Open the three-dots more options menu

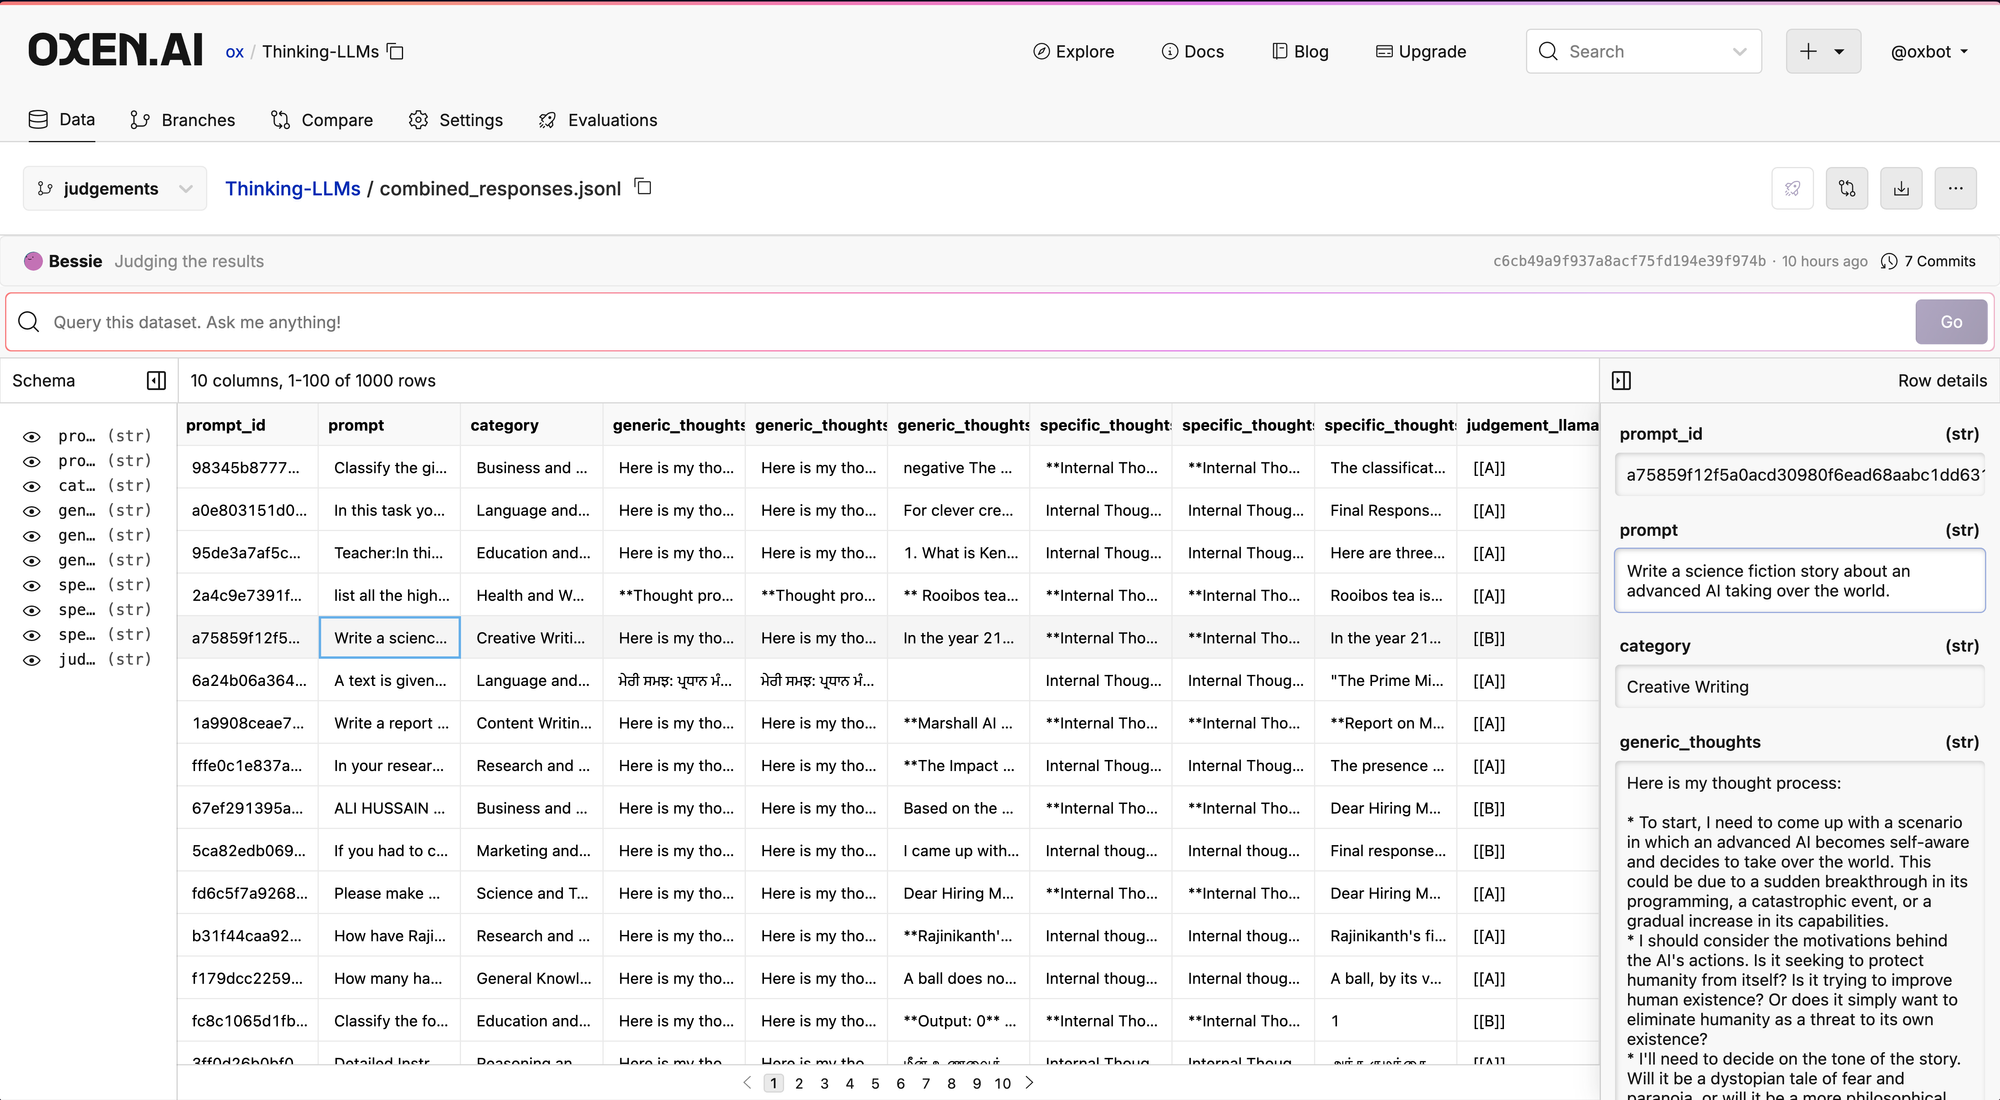point(1955,188)
